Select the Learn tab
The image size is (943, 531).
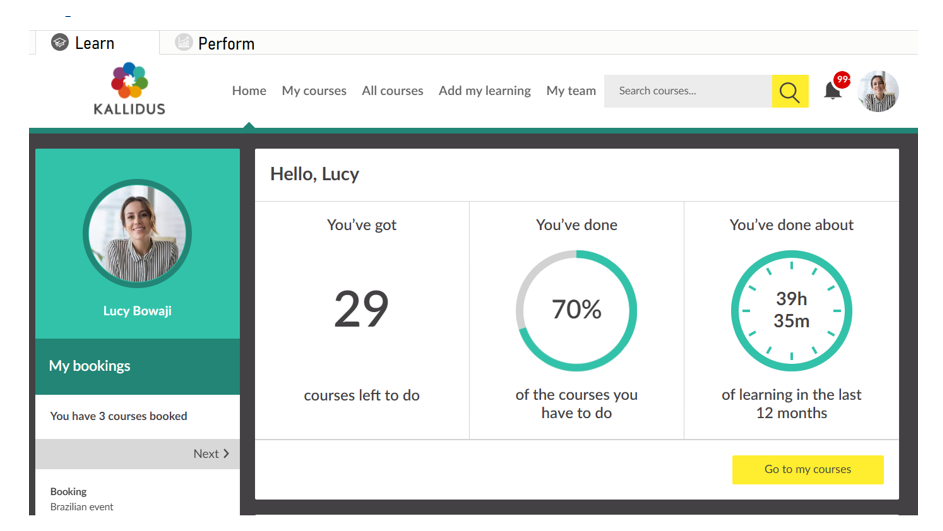[94, 43]
